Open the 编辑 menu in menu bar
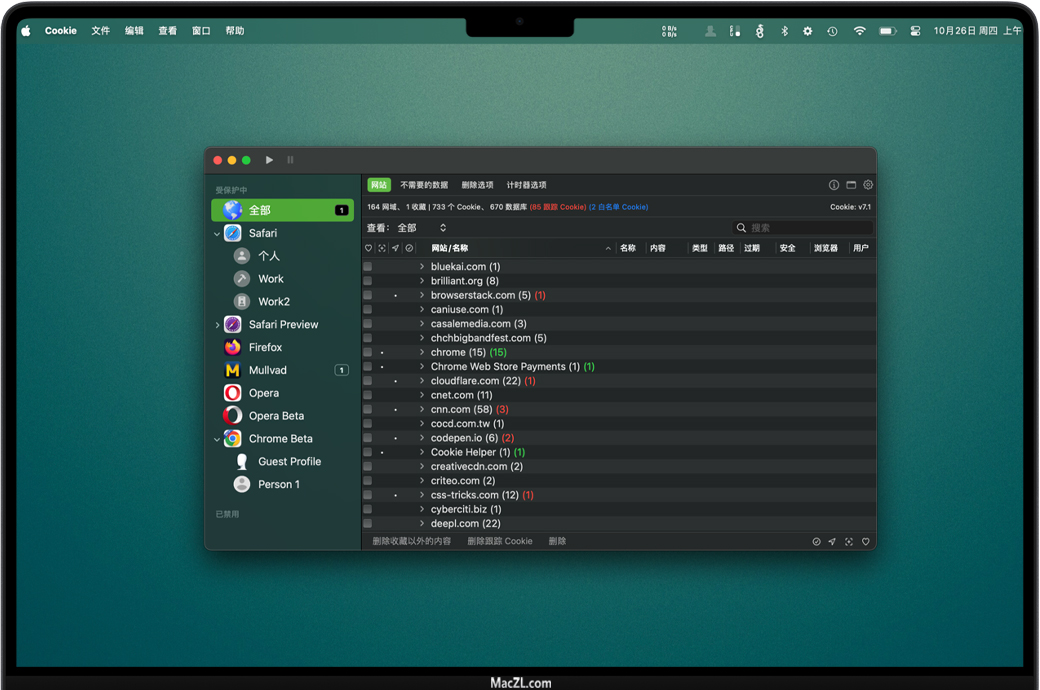The image size is (1040, 690). pyautogui.click(x=134, y=31)
